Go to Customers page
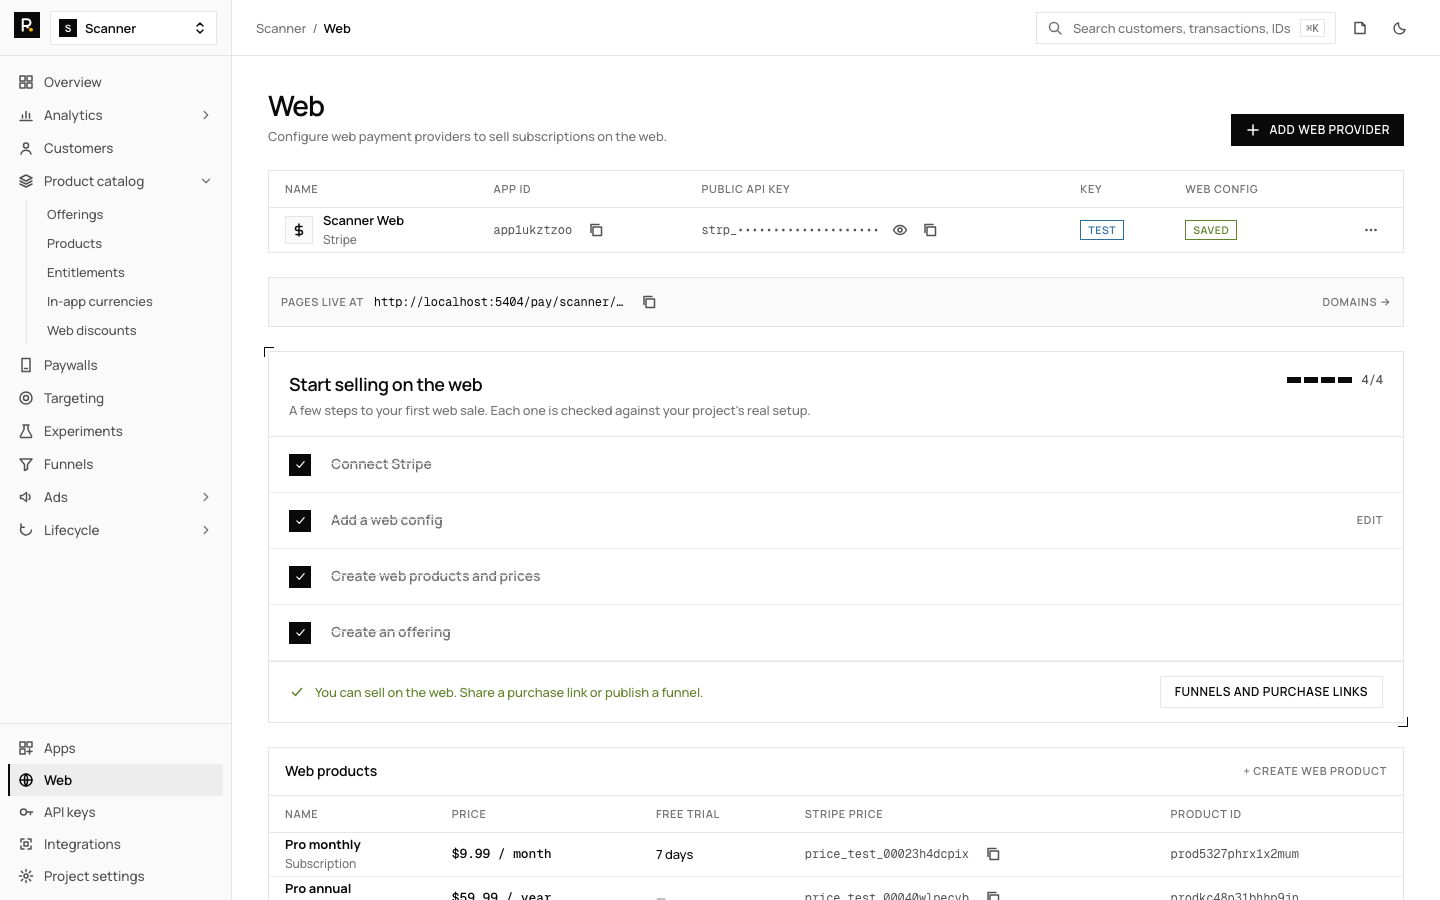The height and width of the screenshot is (900, 1440). point(116,148)
